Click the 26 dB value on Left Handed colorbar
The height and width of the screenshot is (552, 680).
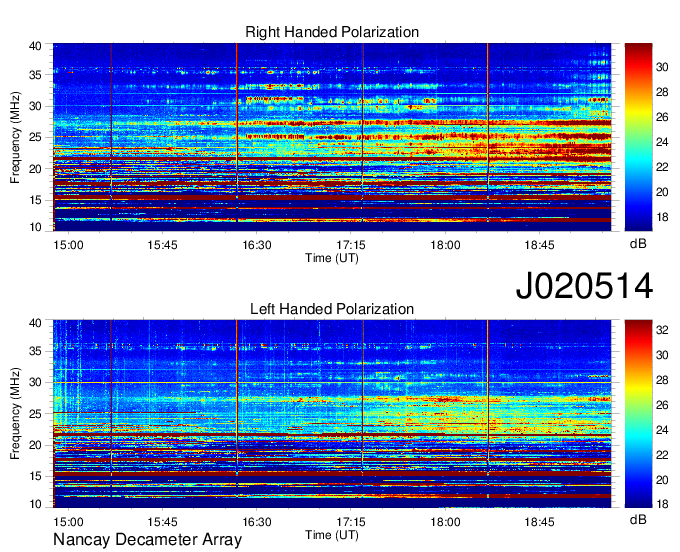tap(662, 405)
